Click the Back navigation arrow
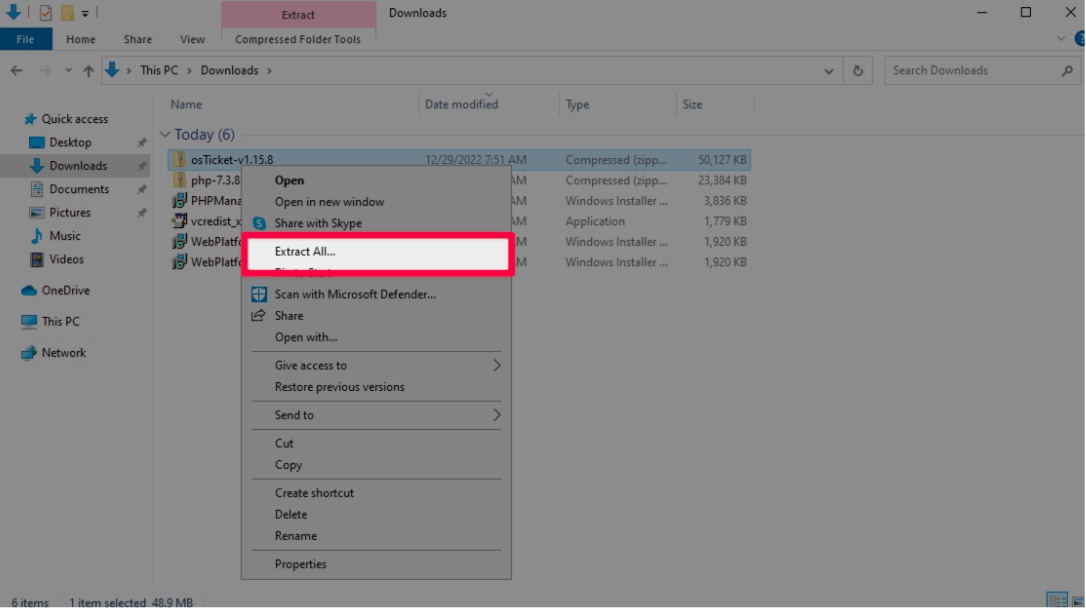This screenshot has width=1086, height=614. pyautogui.click(x=17, y=70)
